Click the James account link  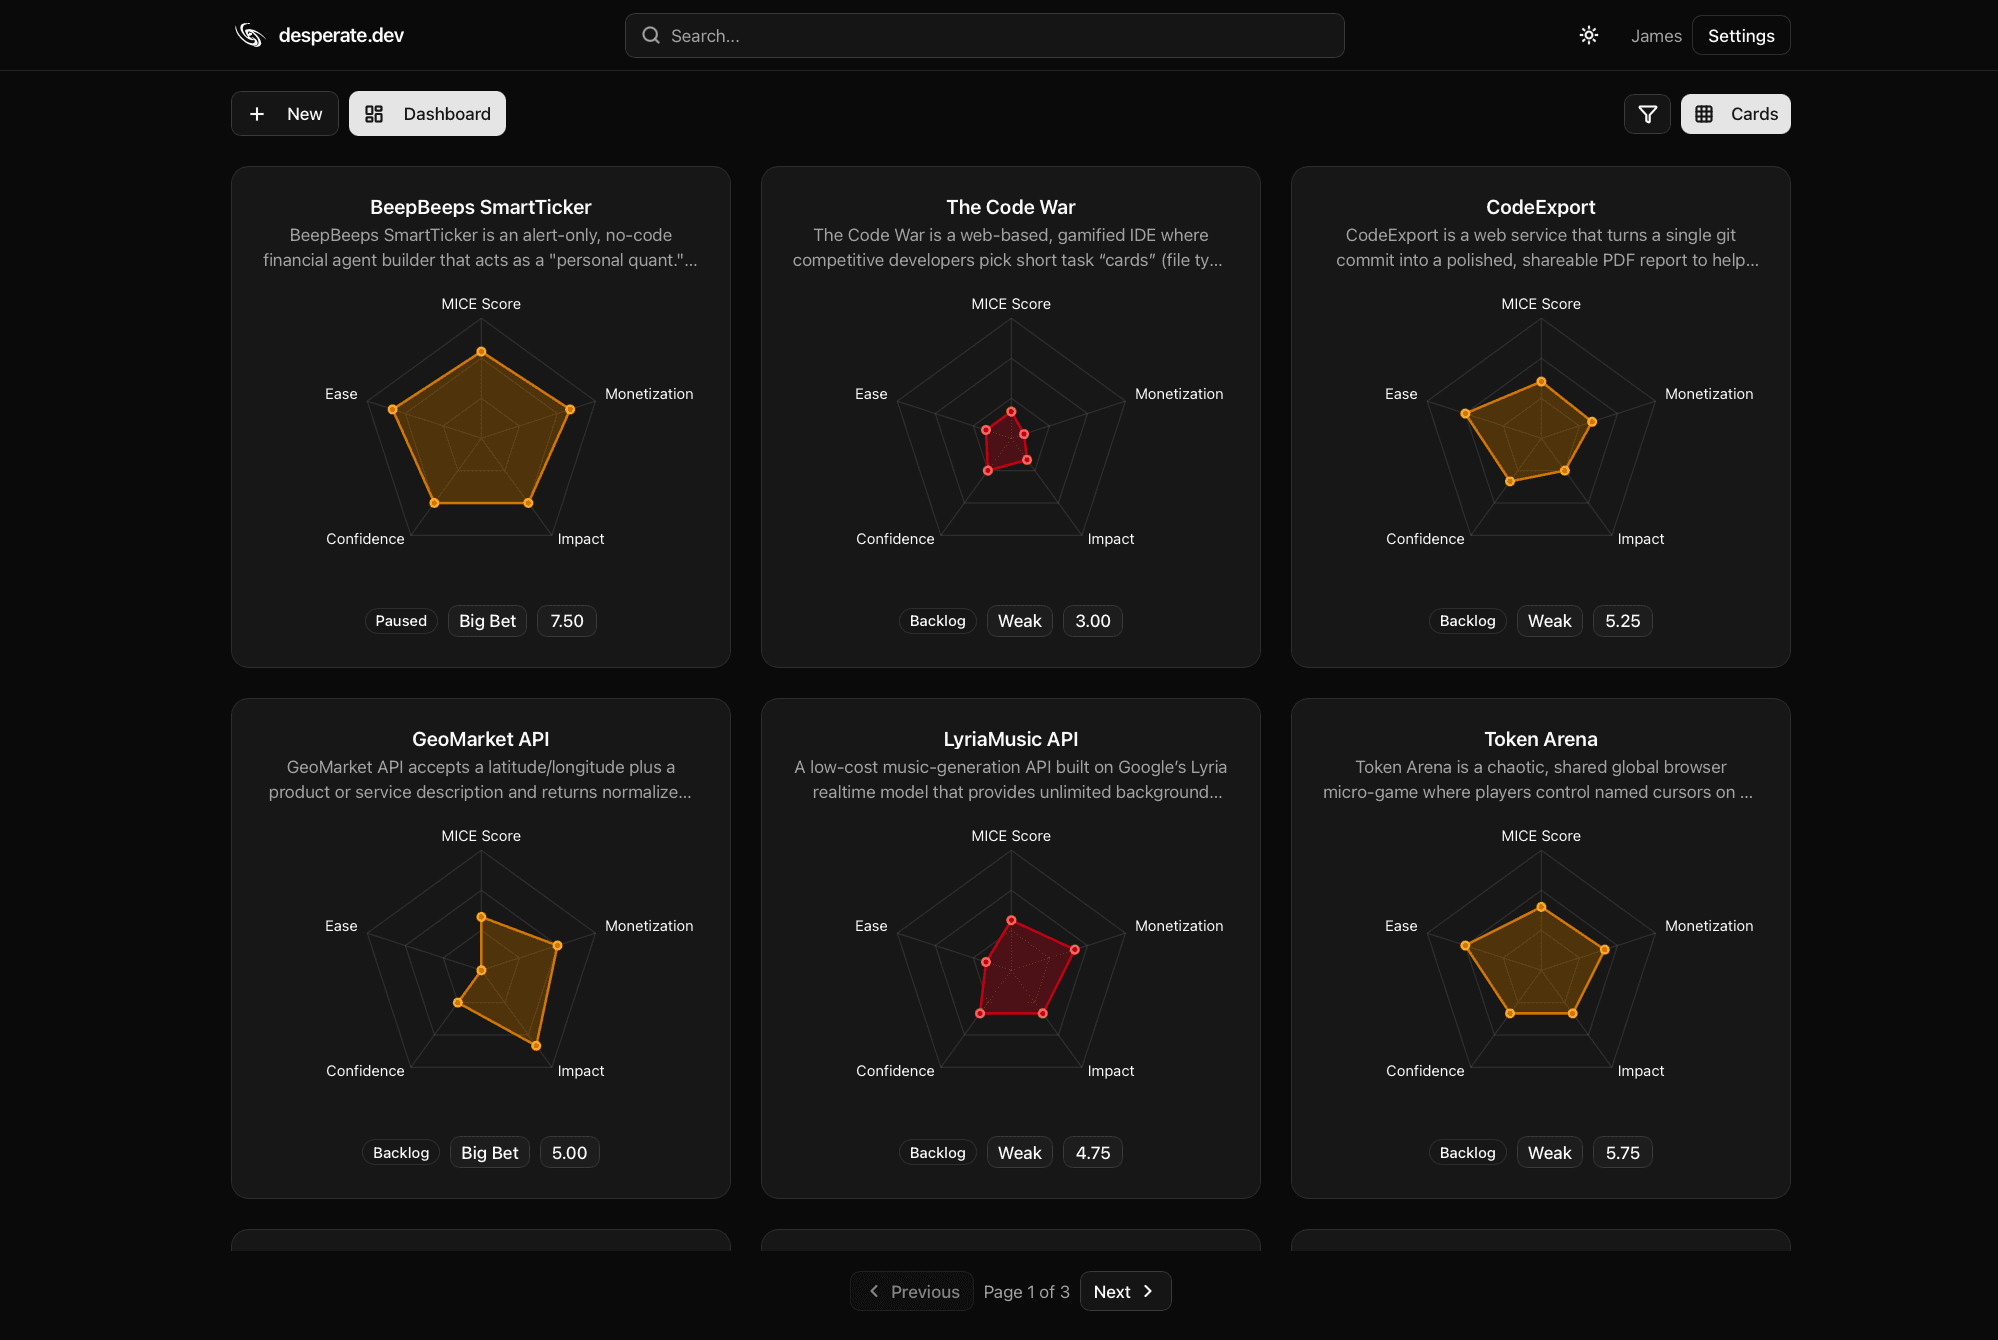pos(1656,35)
